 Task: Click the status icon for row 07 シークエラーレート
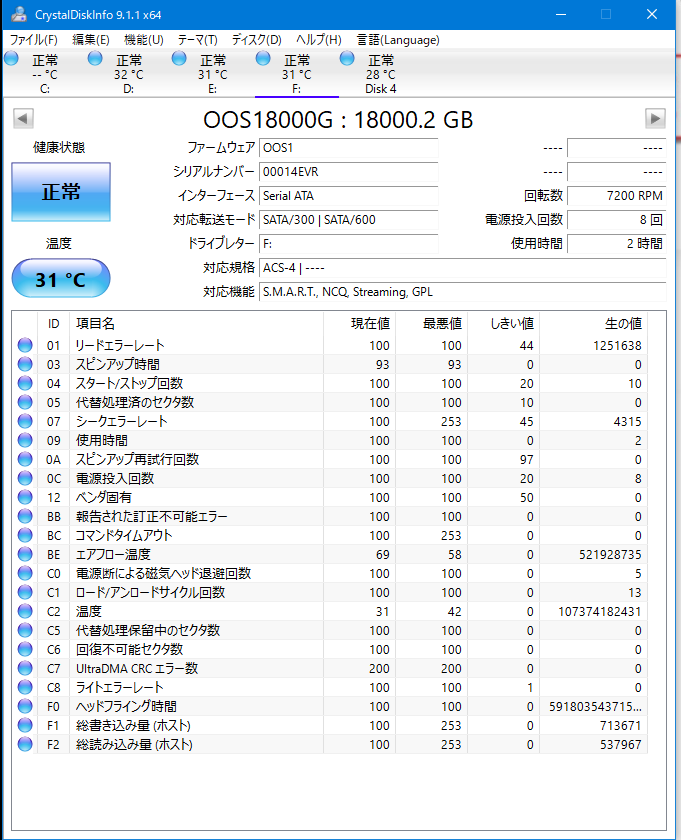click(x=25, y=421)
